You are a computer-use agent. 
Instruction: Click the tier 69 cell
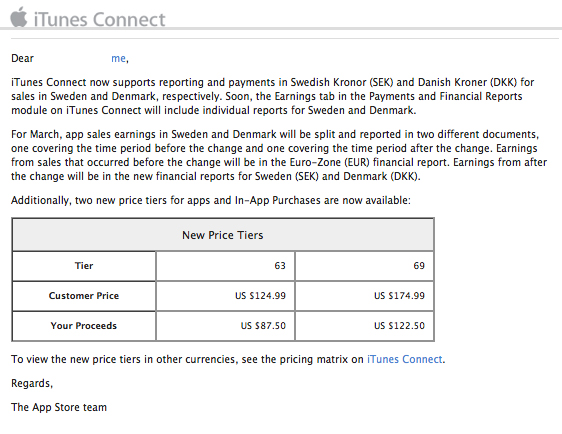click(365, 266)
